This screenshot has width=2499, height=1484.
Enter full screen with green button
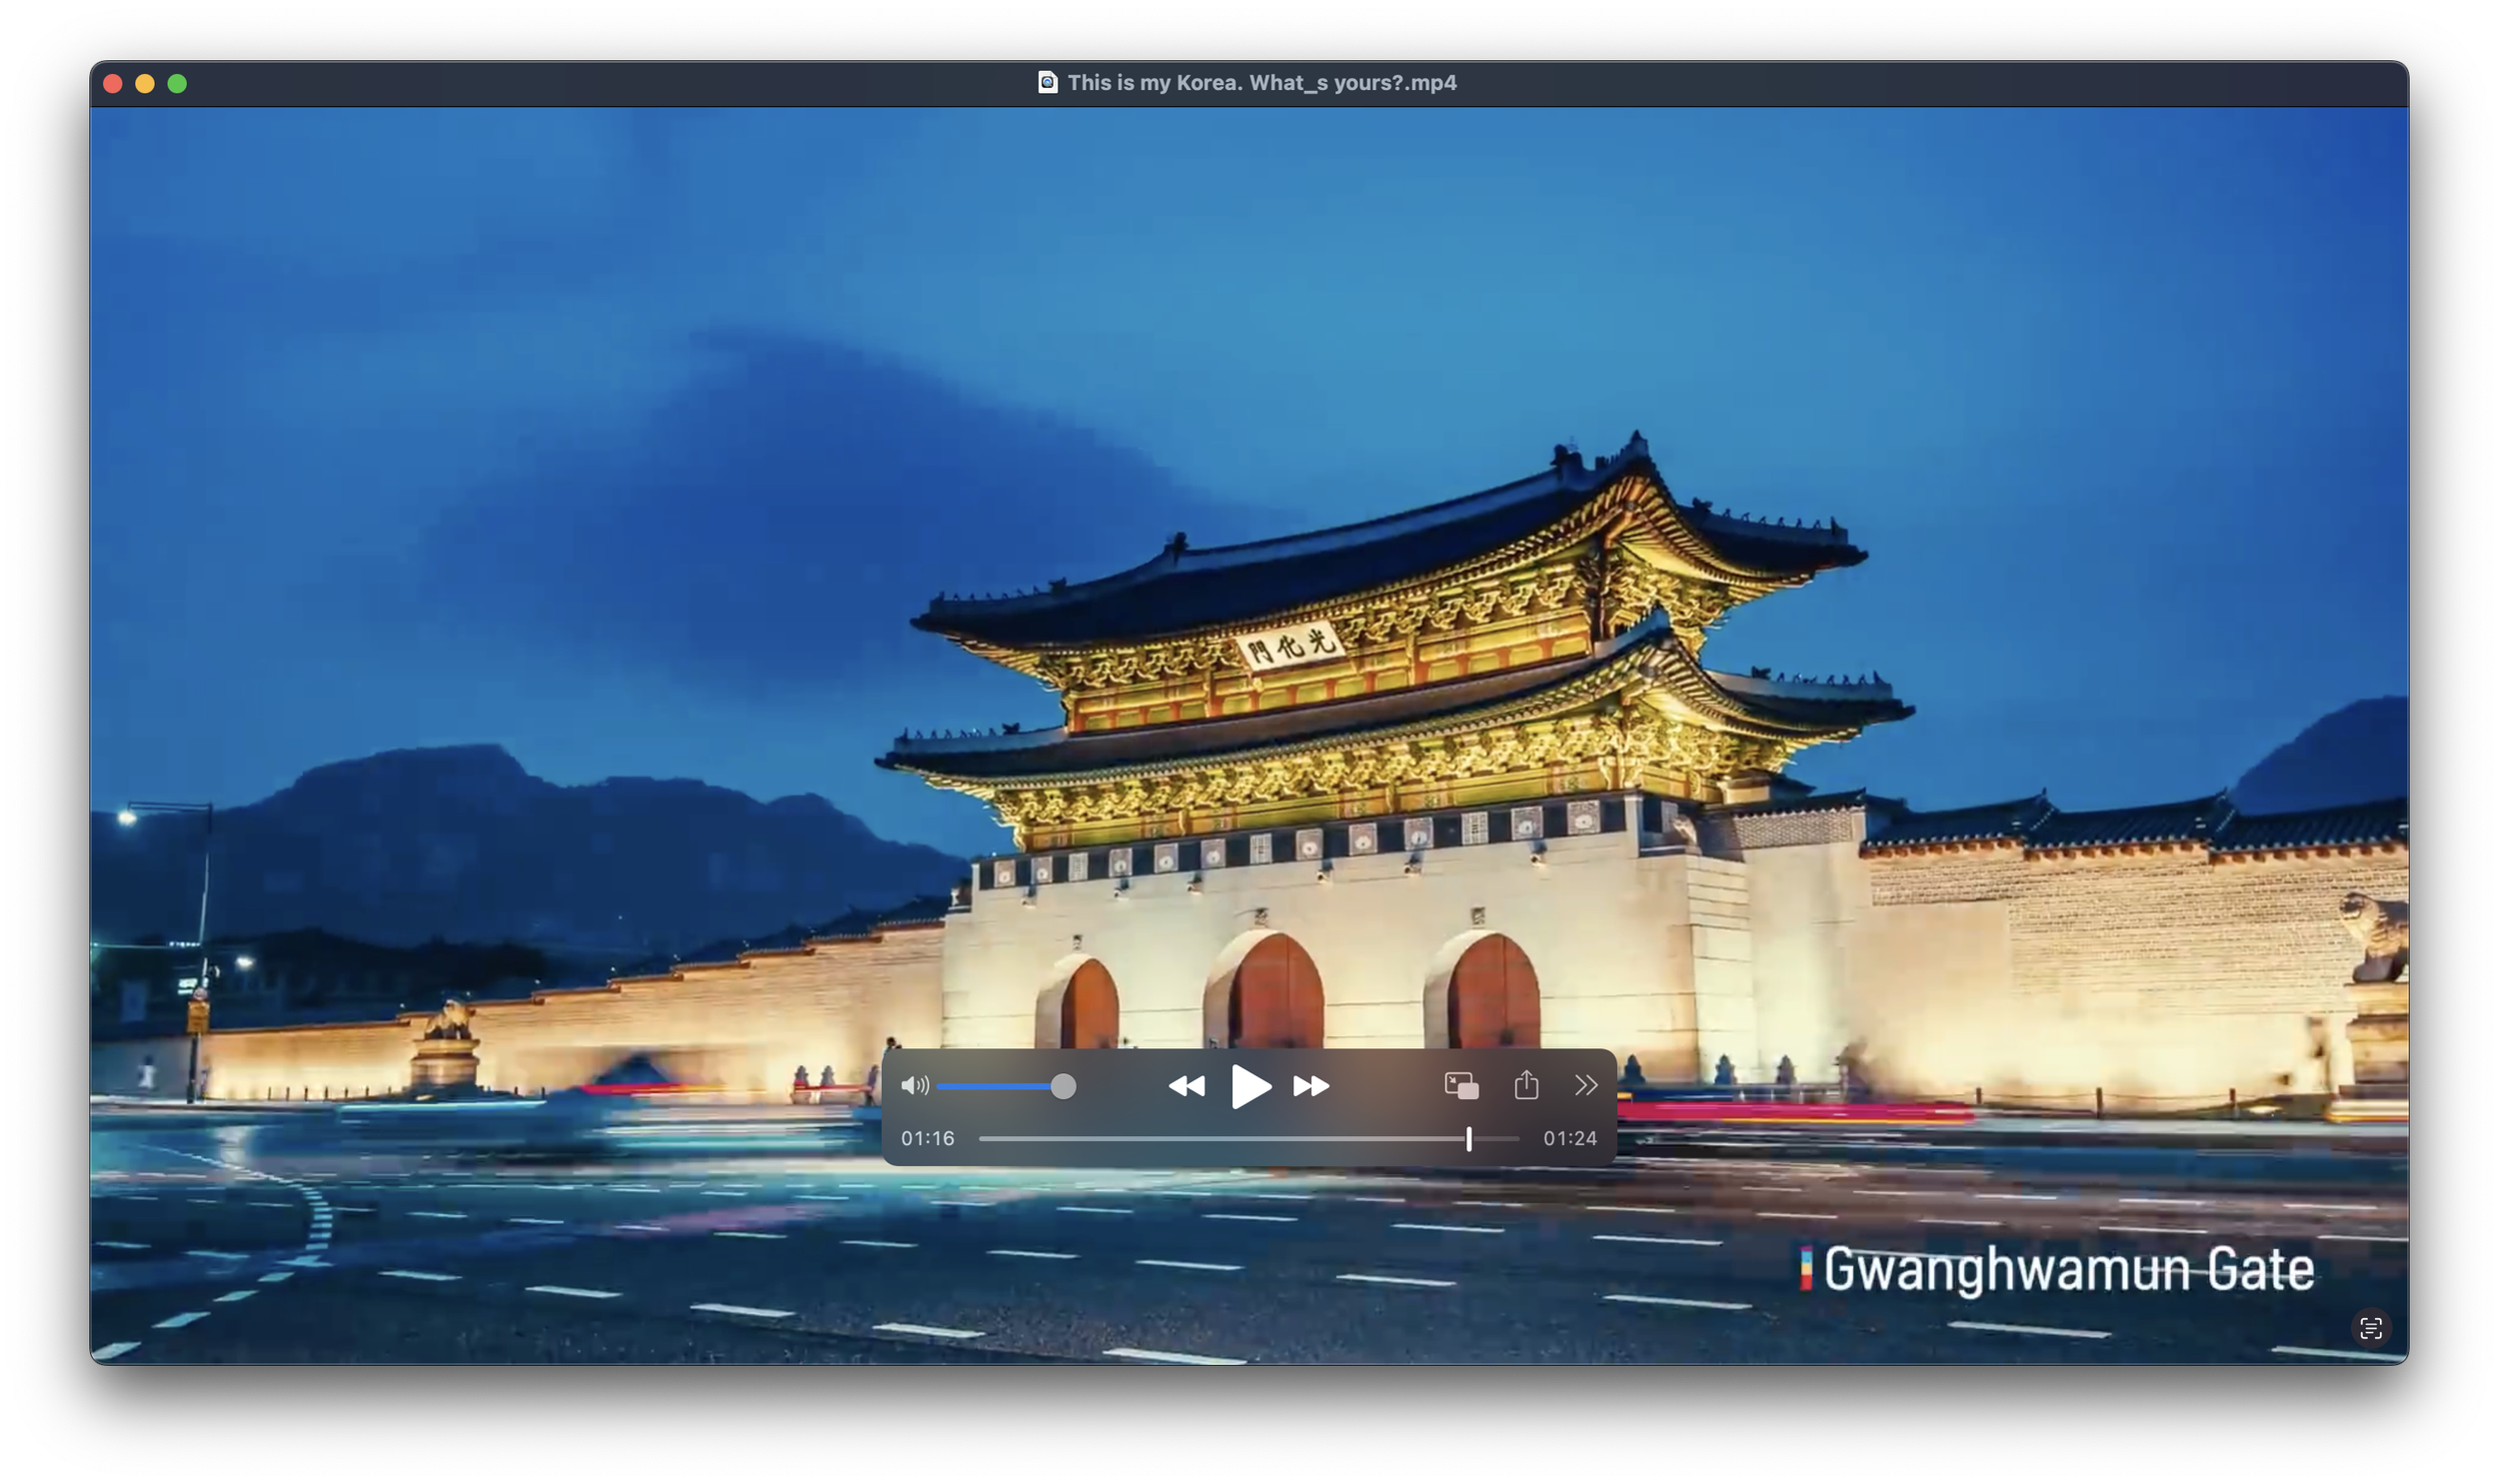177,84
